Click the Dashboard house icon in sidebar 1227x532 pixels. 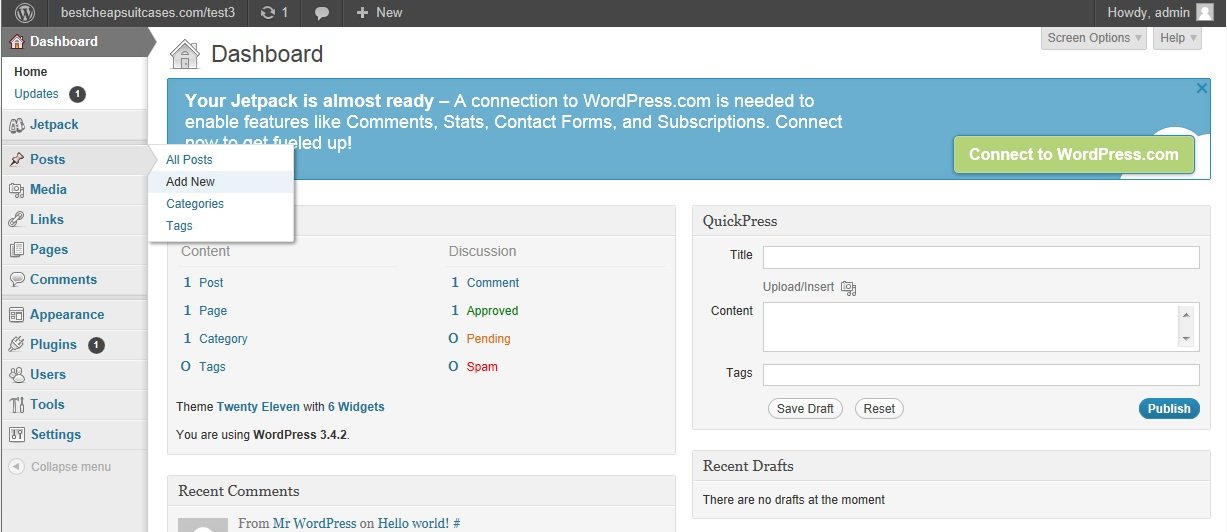[16, 42]
